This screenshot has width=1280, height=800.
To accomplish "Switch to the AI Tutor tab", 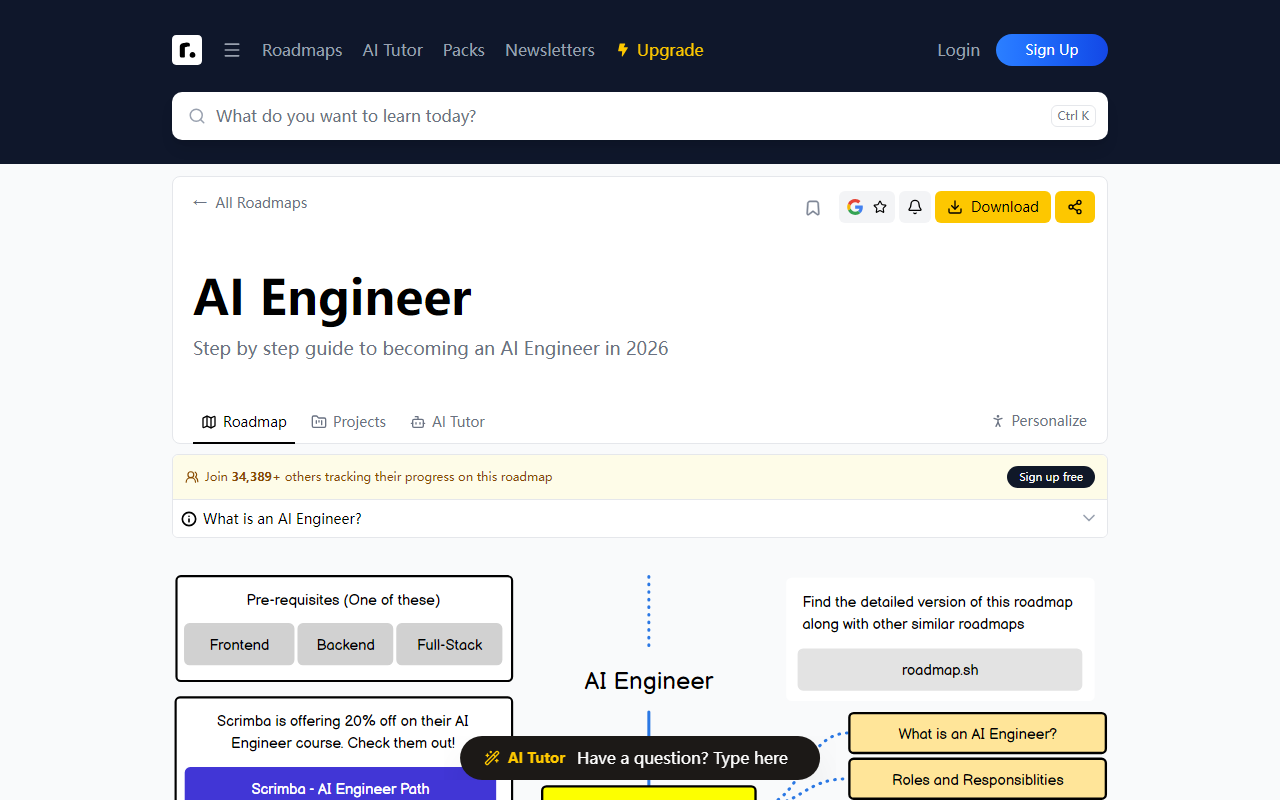I will click(x=448, y=422).
